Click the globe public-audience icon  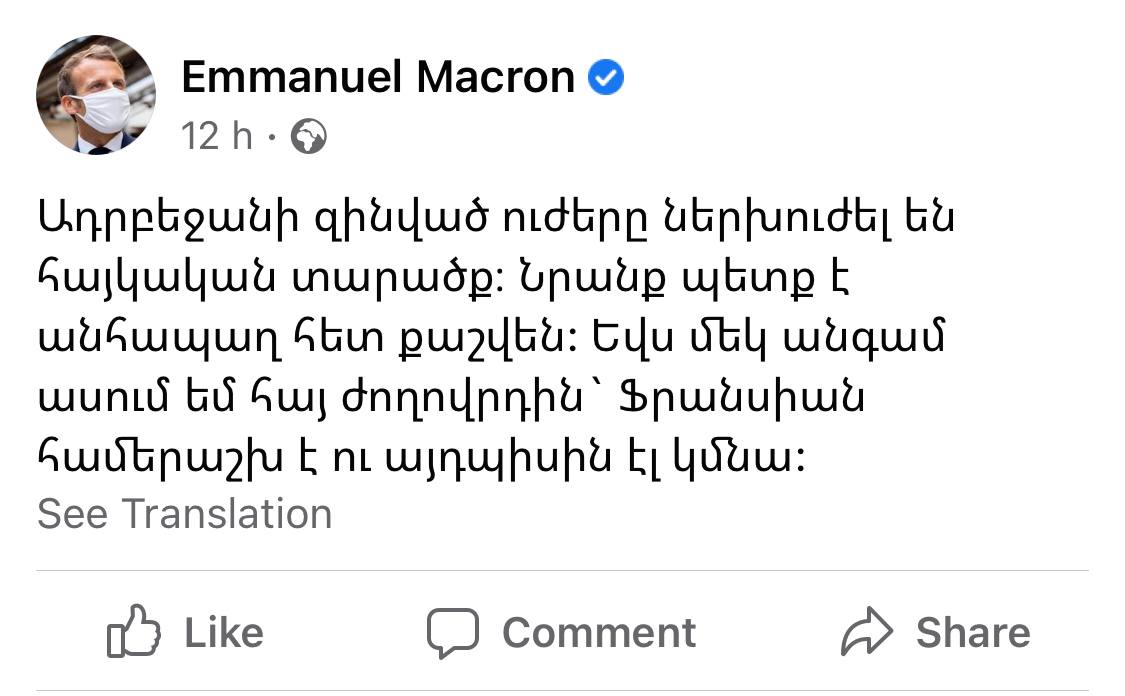[x=308, y=137]
